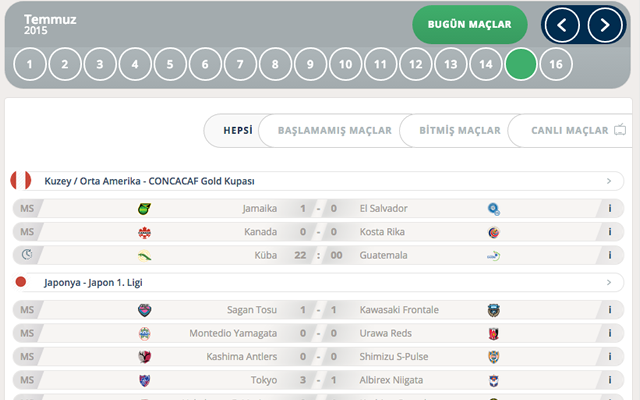
Task: Click the Urawa Reds team crest
Action: (x=494, y=333)
